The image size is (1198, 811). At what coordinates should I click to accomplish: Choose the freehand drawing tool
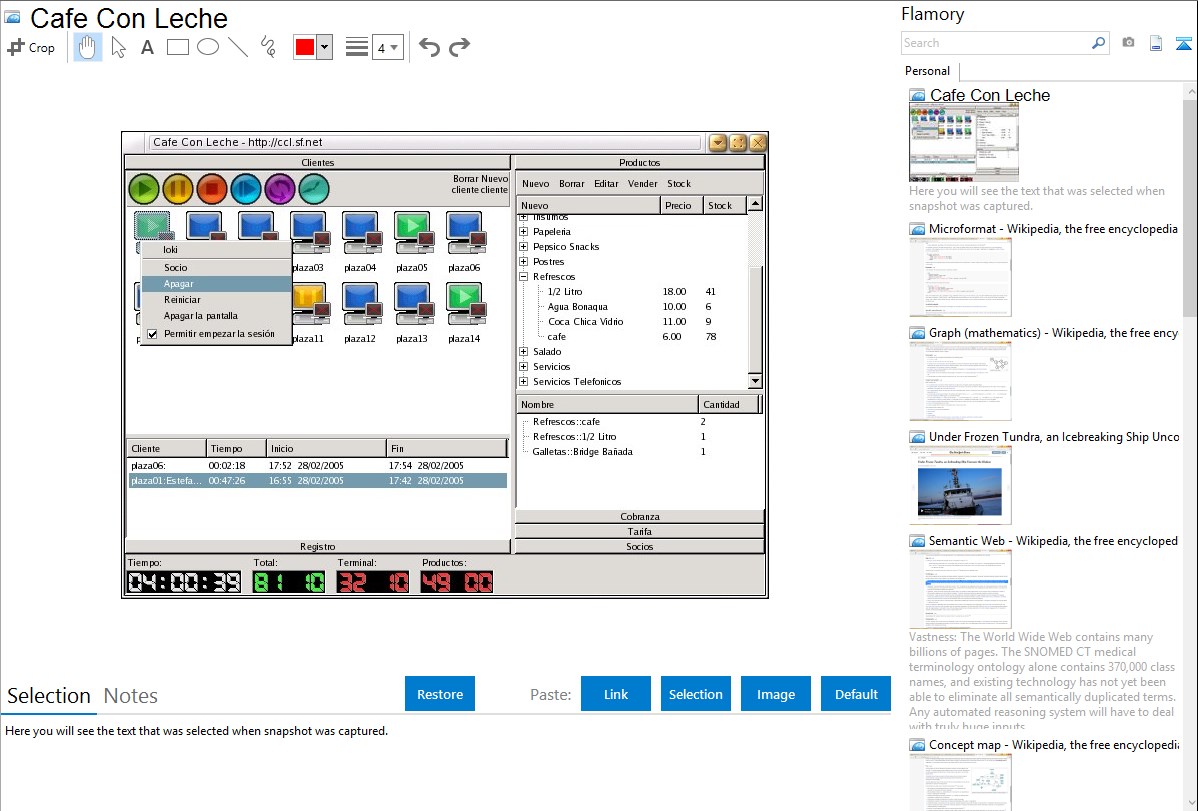(x=268, y=47)
